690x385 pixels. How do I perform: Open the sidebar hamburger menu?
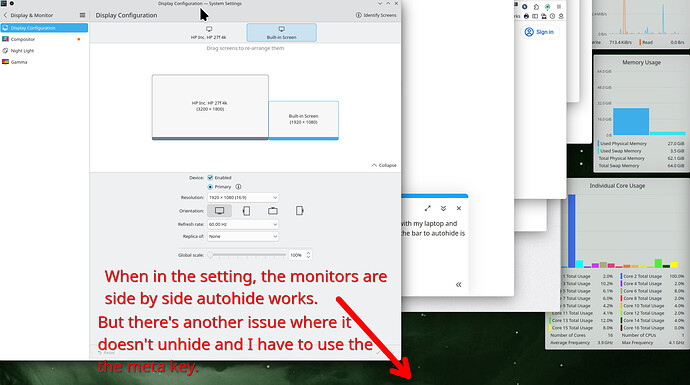pos(82,15)
